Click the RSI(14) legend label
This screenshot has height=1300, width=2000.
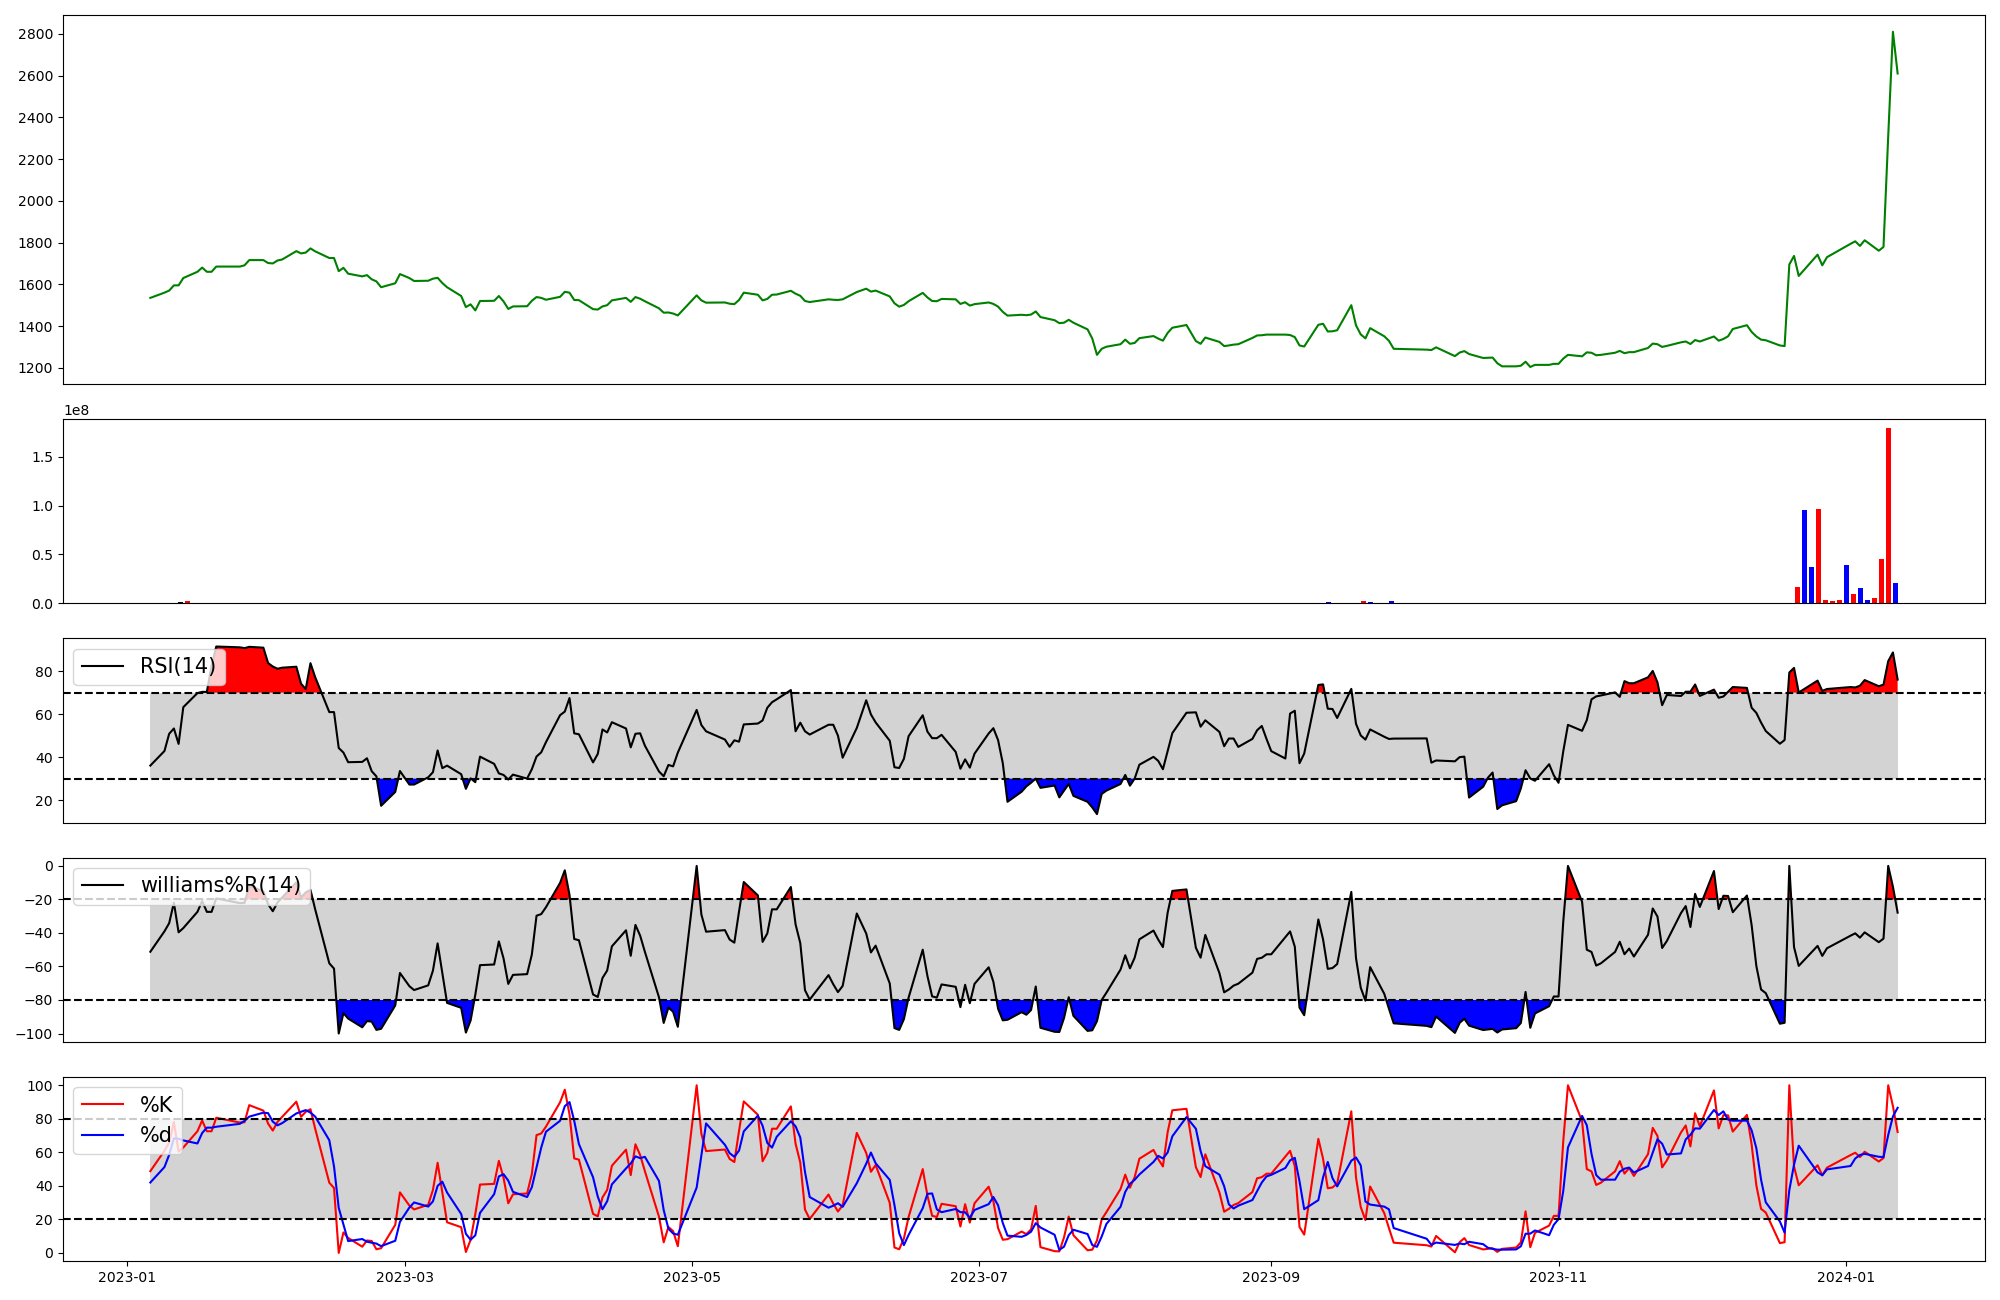[x=177, y=666]
